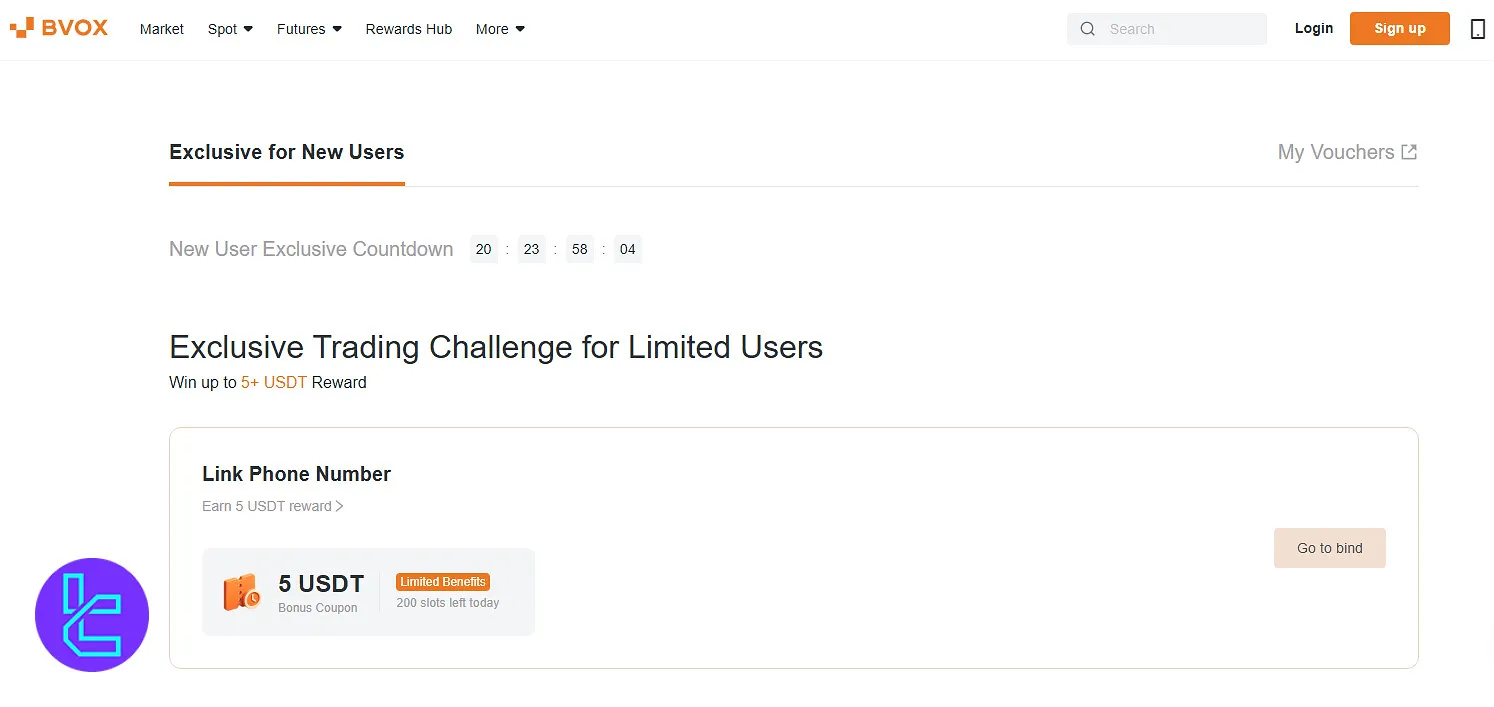Click the orange Sign up button
Image resolution: width=1494 pixels, height=707 pixels.
pyautogui.click(x=1400, y=28)
